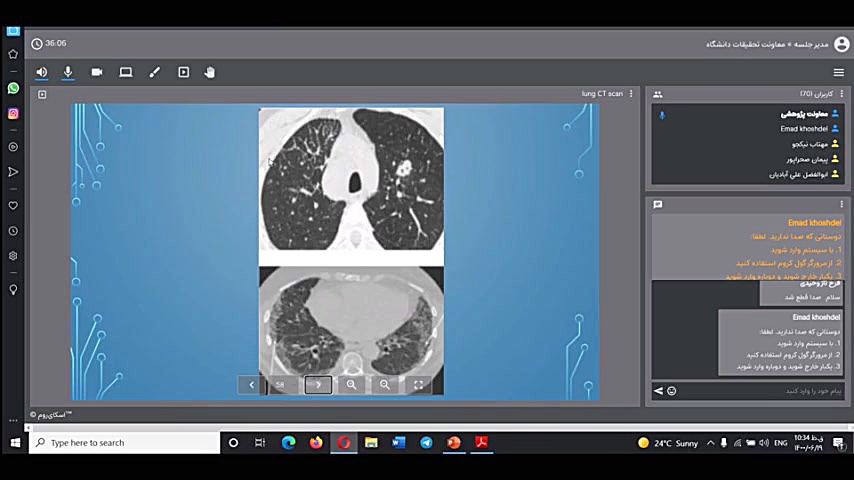
Task: Open the media playback share icon
Action: pyautogui.click(x=183, y=72)
